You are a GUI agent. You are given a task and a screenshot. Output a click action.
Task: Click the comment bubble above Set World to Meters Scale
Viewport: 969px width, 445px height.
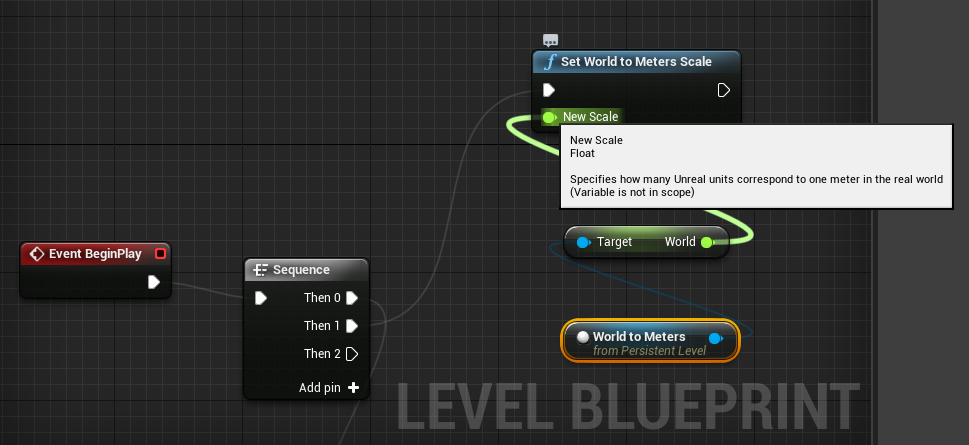point(550,41)
